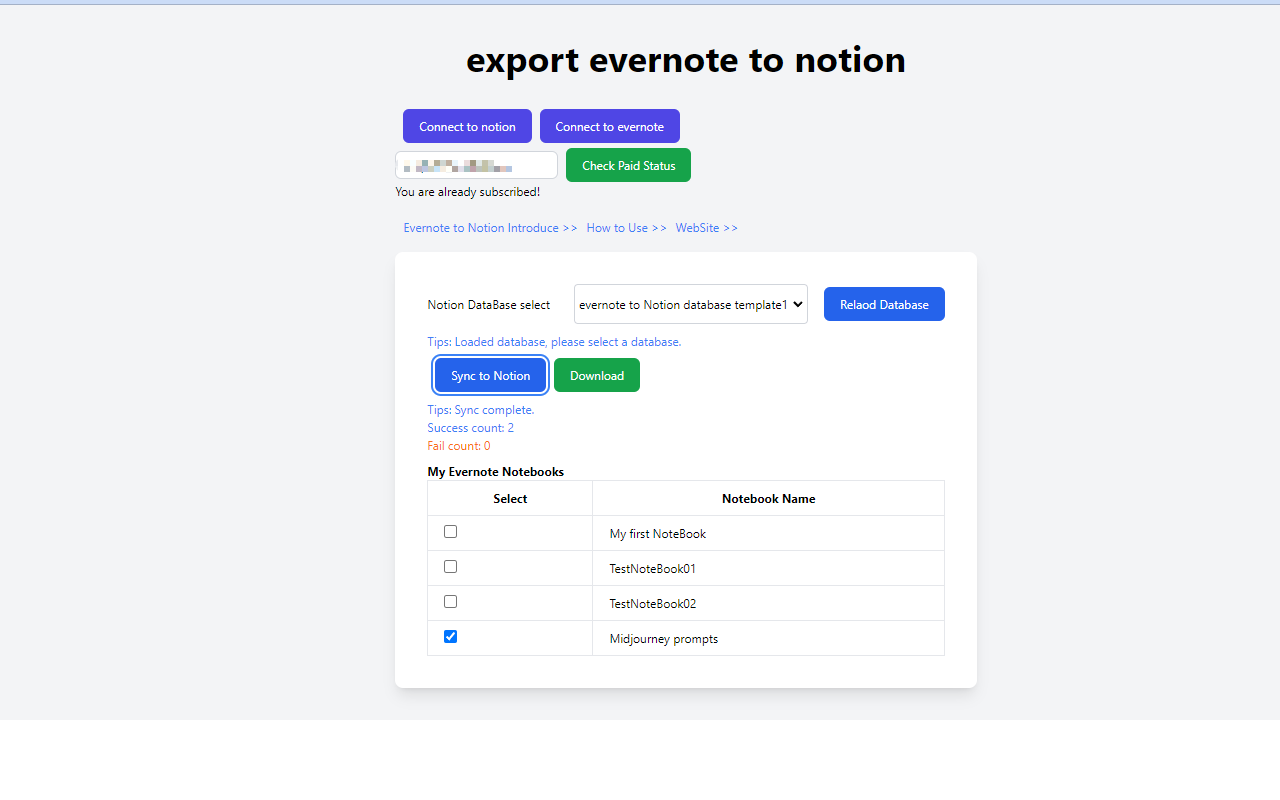Click 'You are already subscribed!' text

coord(468,192)
